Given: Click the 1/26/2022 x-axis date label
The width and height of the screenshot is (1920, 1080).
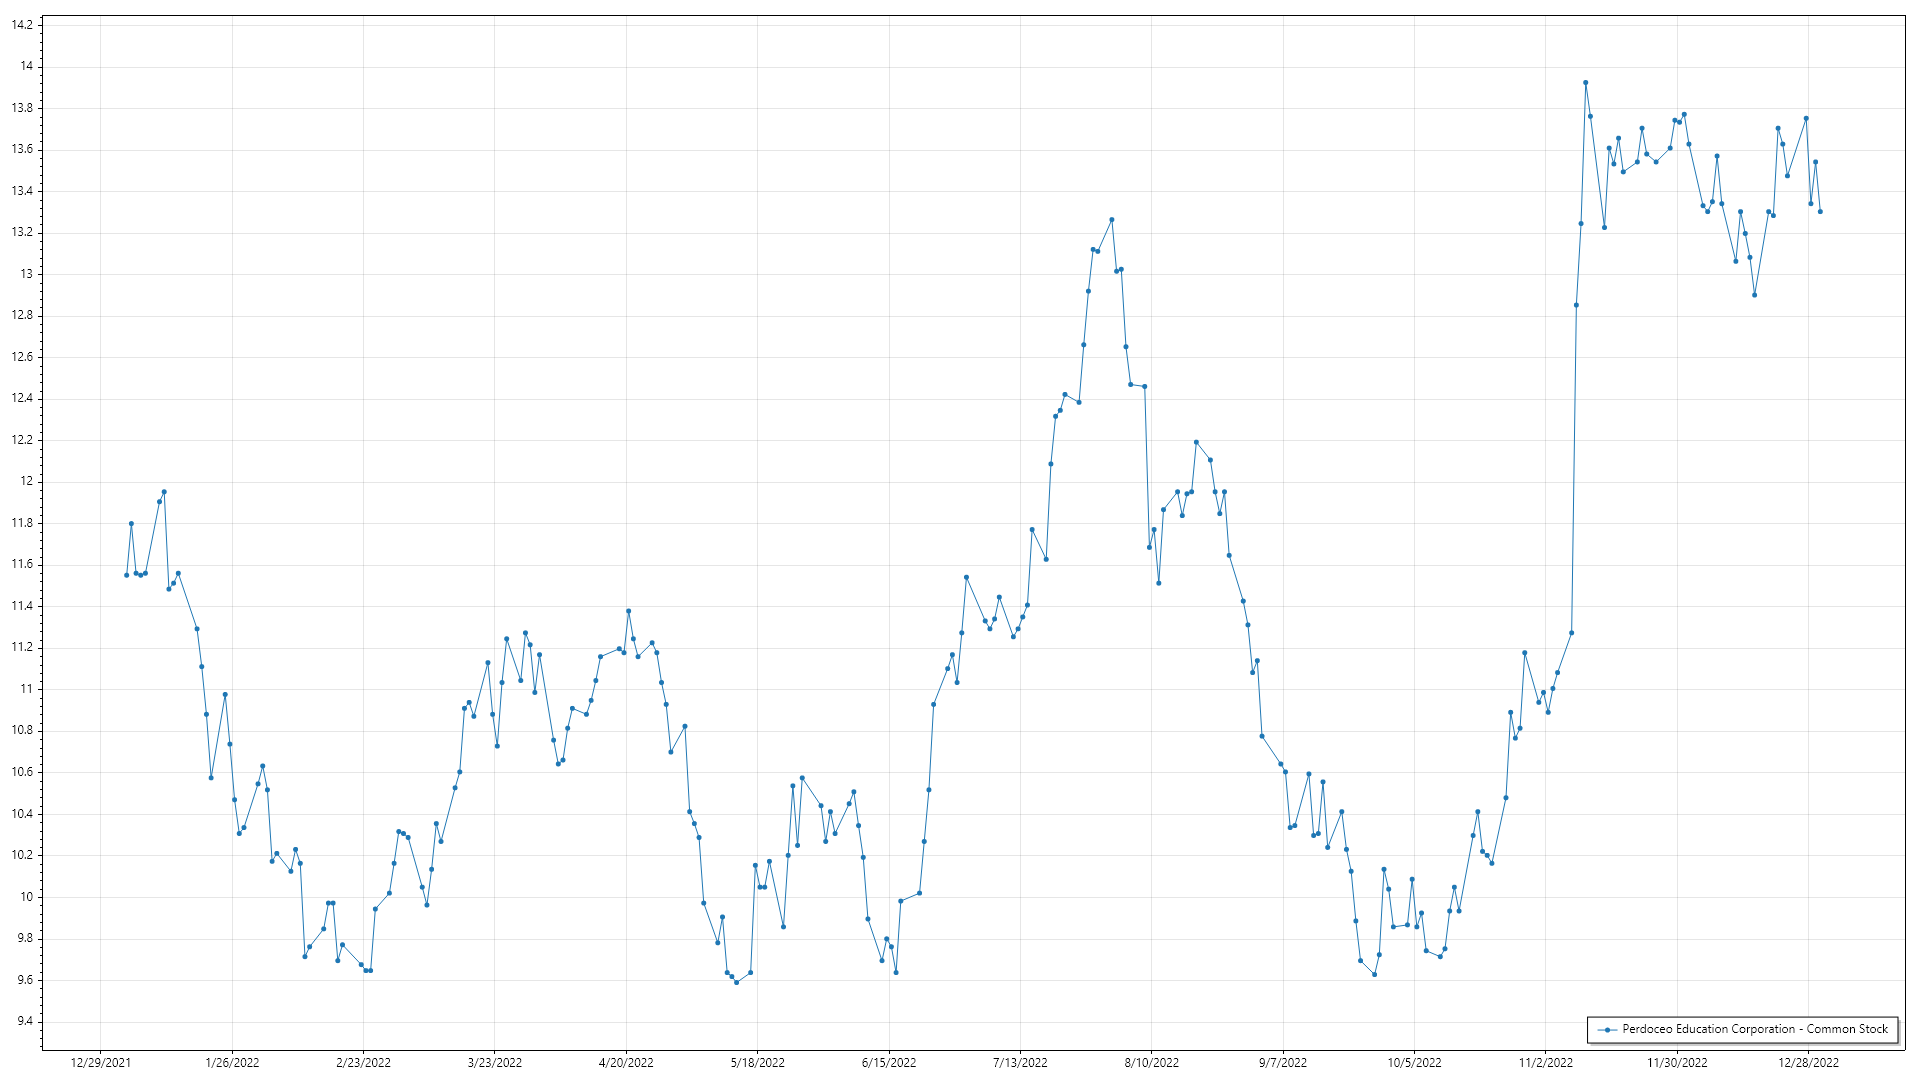Looking at the screenshot, I should tap(232, 1063).
